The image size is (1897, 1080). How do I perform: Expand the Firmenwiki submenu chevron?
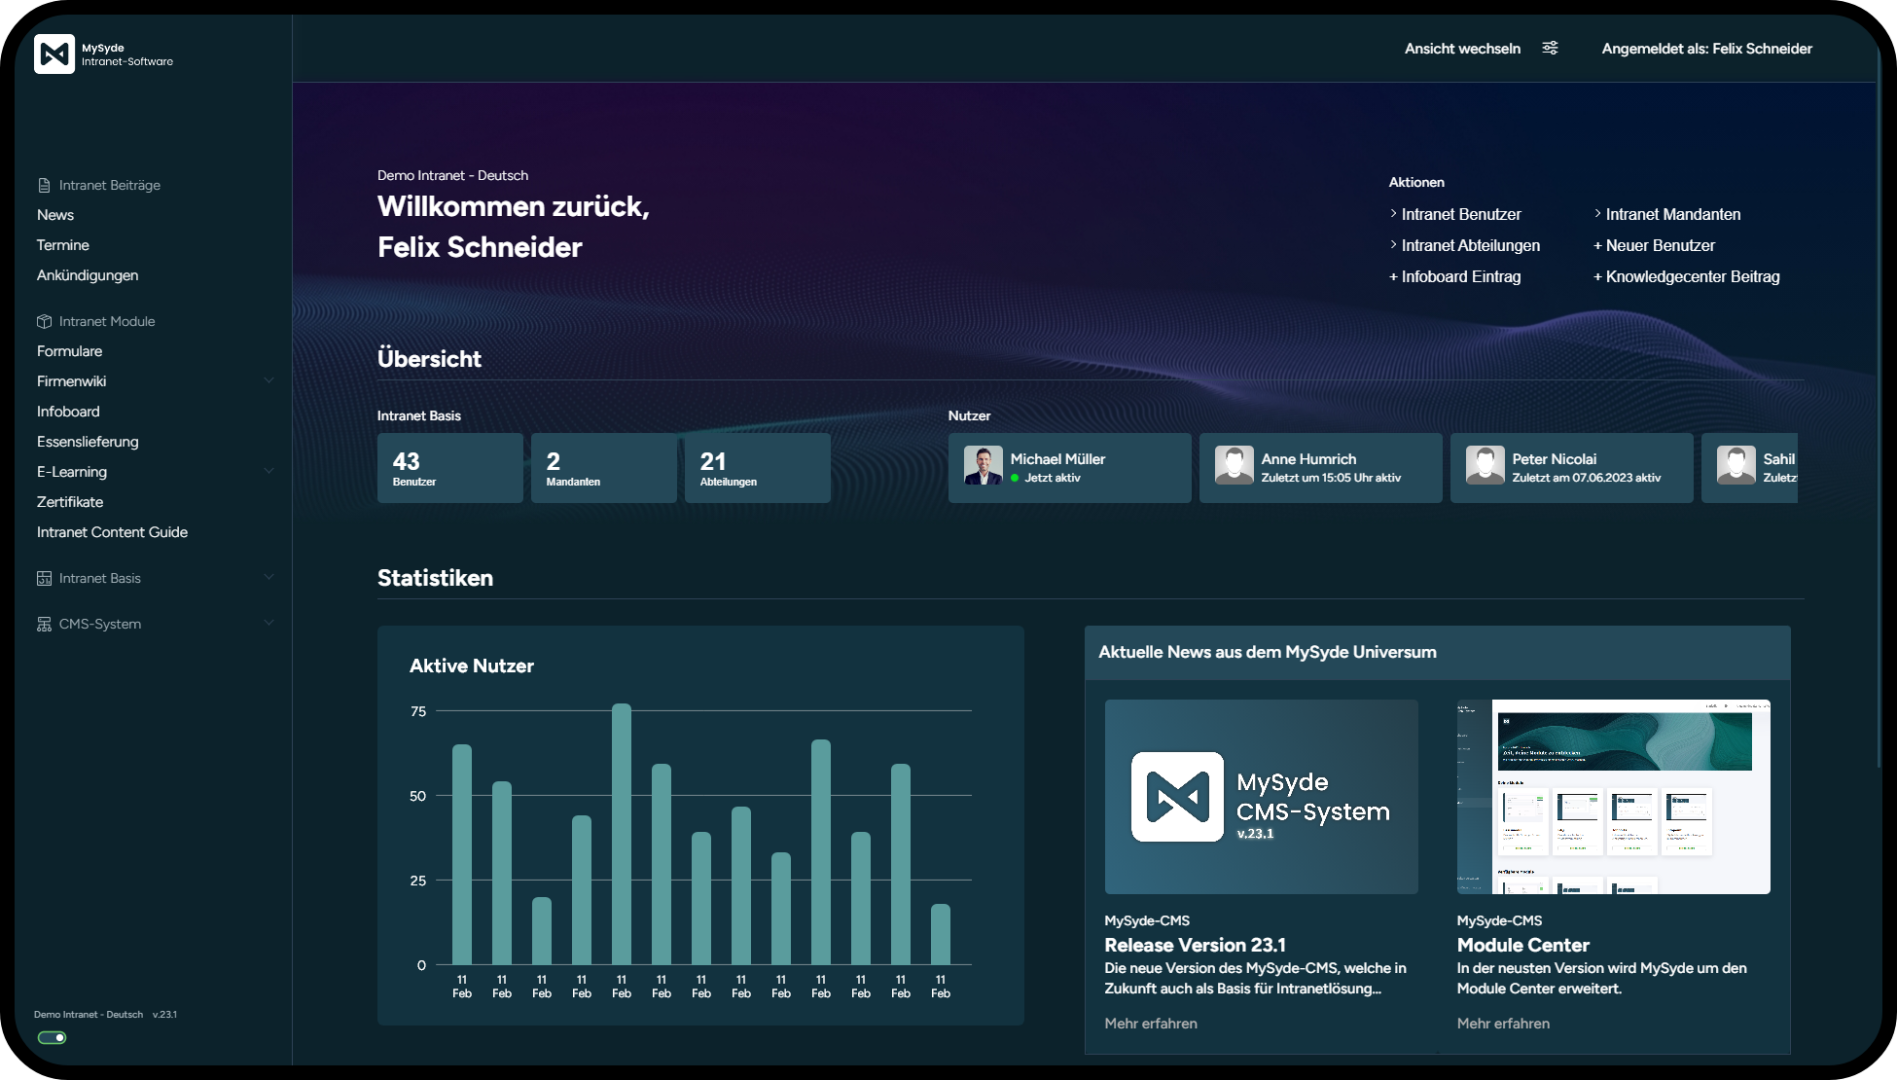coord(269,381)
